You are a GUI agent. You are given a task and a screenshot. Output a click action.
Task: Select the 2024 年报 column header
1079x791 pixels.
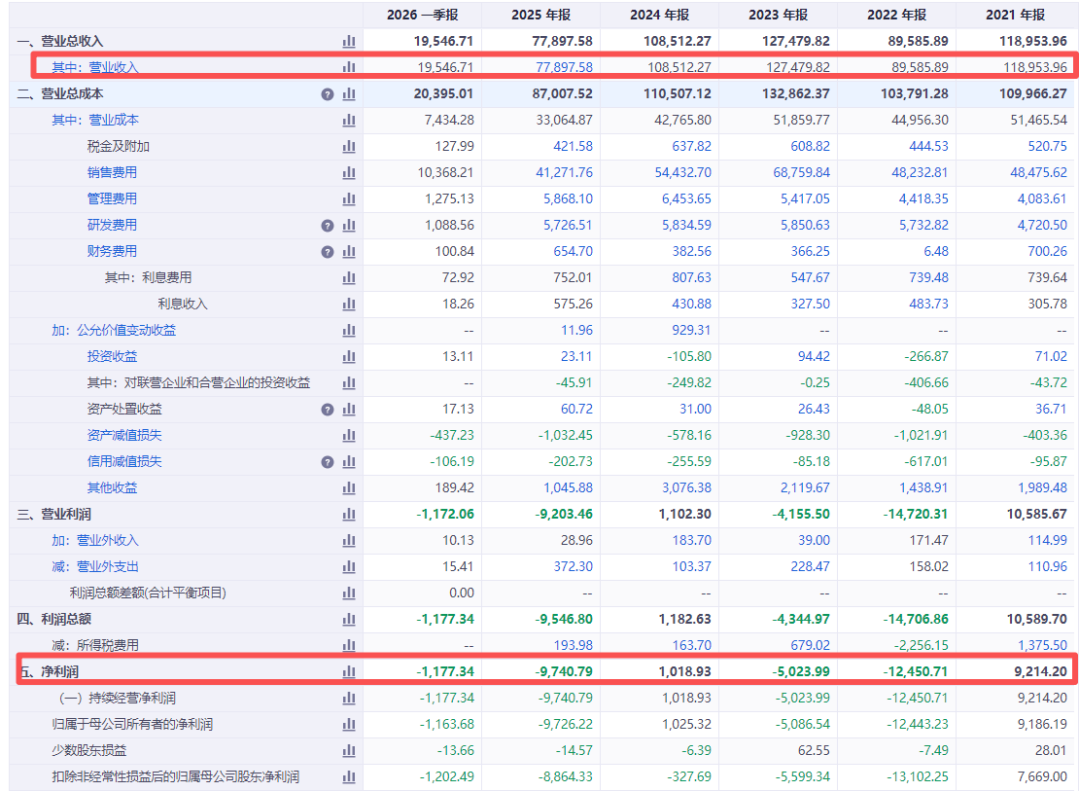[x=659, y=14]
